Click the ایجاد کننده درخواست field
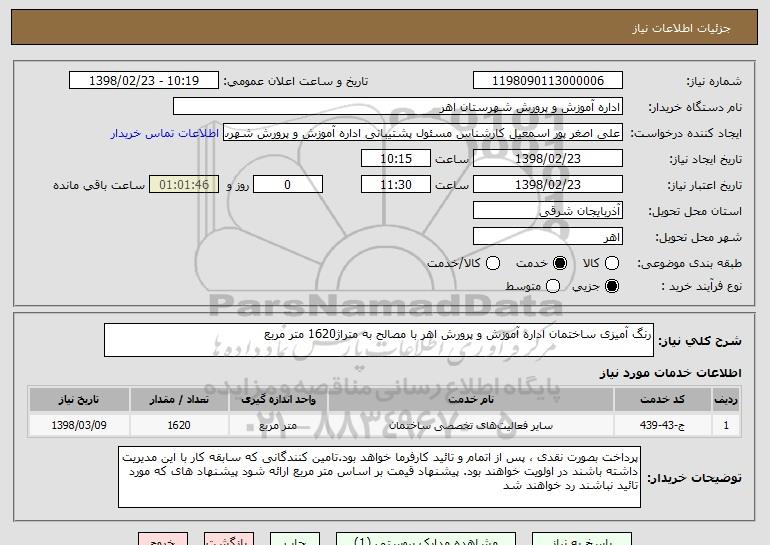The image size is (770, 545). 423,133
